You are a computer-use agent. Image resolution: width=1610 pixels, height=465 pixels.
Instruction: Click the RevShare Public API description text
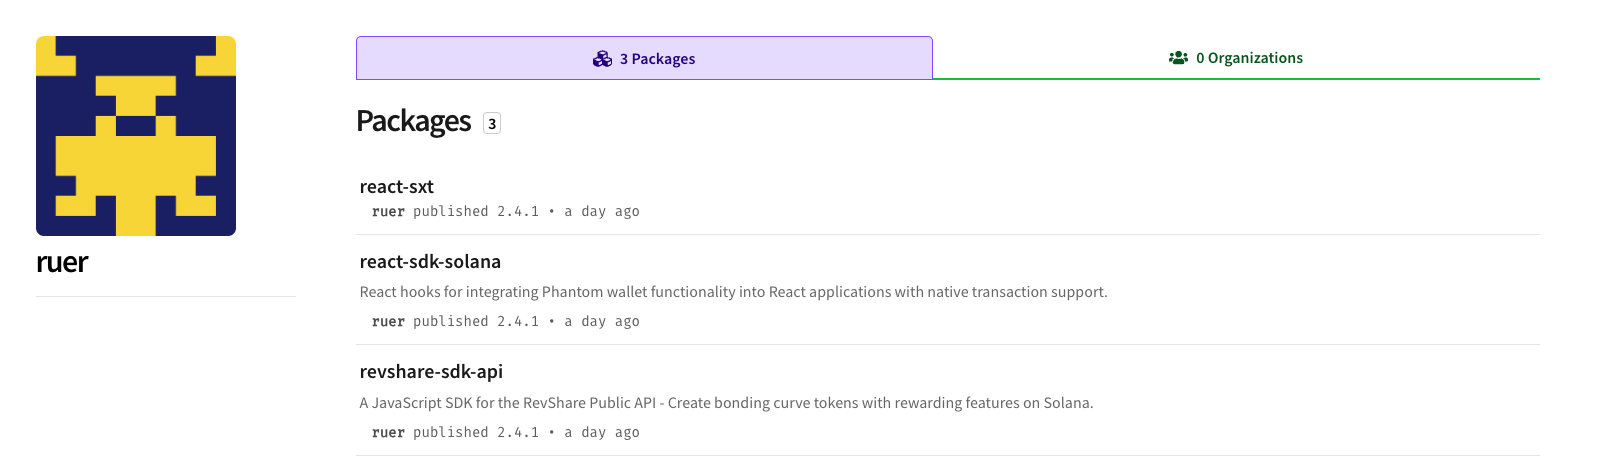[726, 403]
